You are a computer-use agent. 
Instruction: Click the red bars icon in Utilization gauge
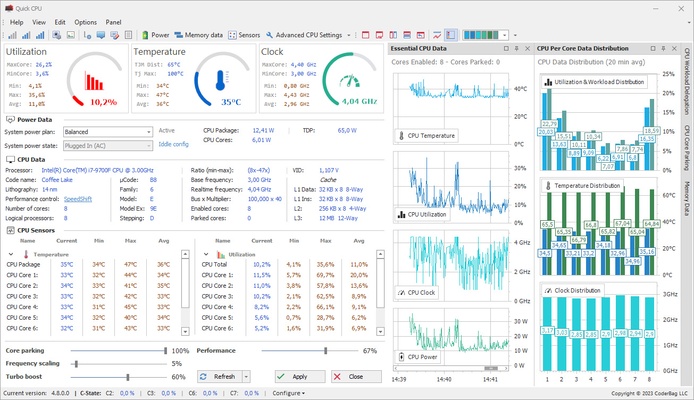(94, 81)
